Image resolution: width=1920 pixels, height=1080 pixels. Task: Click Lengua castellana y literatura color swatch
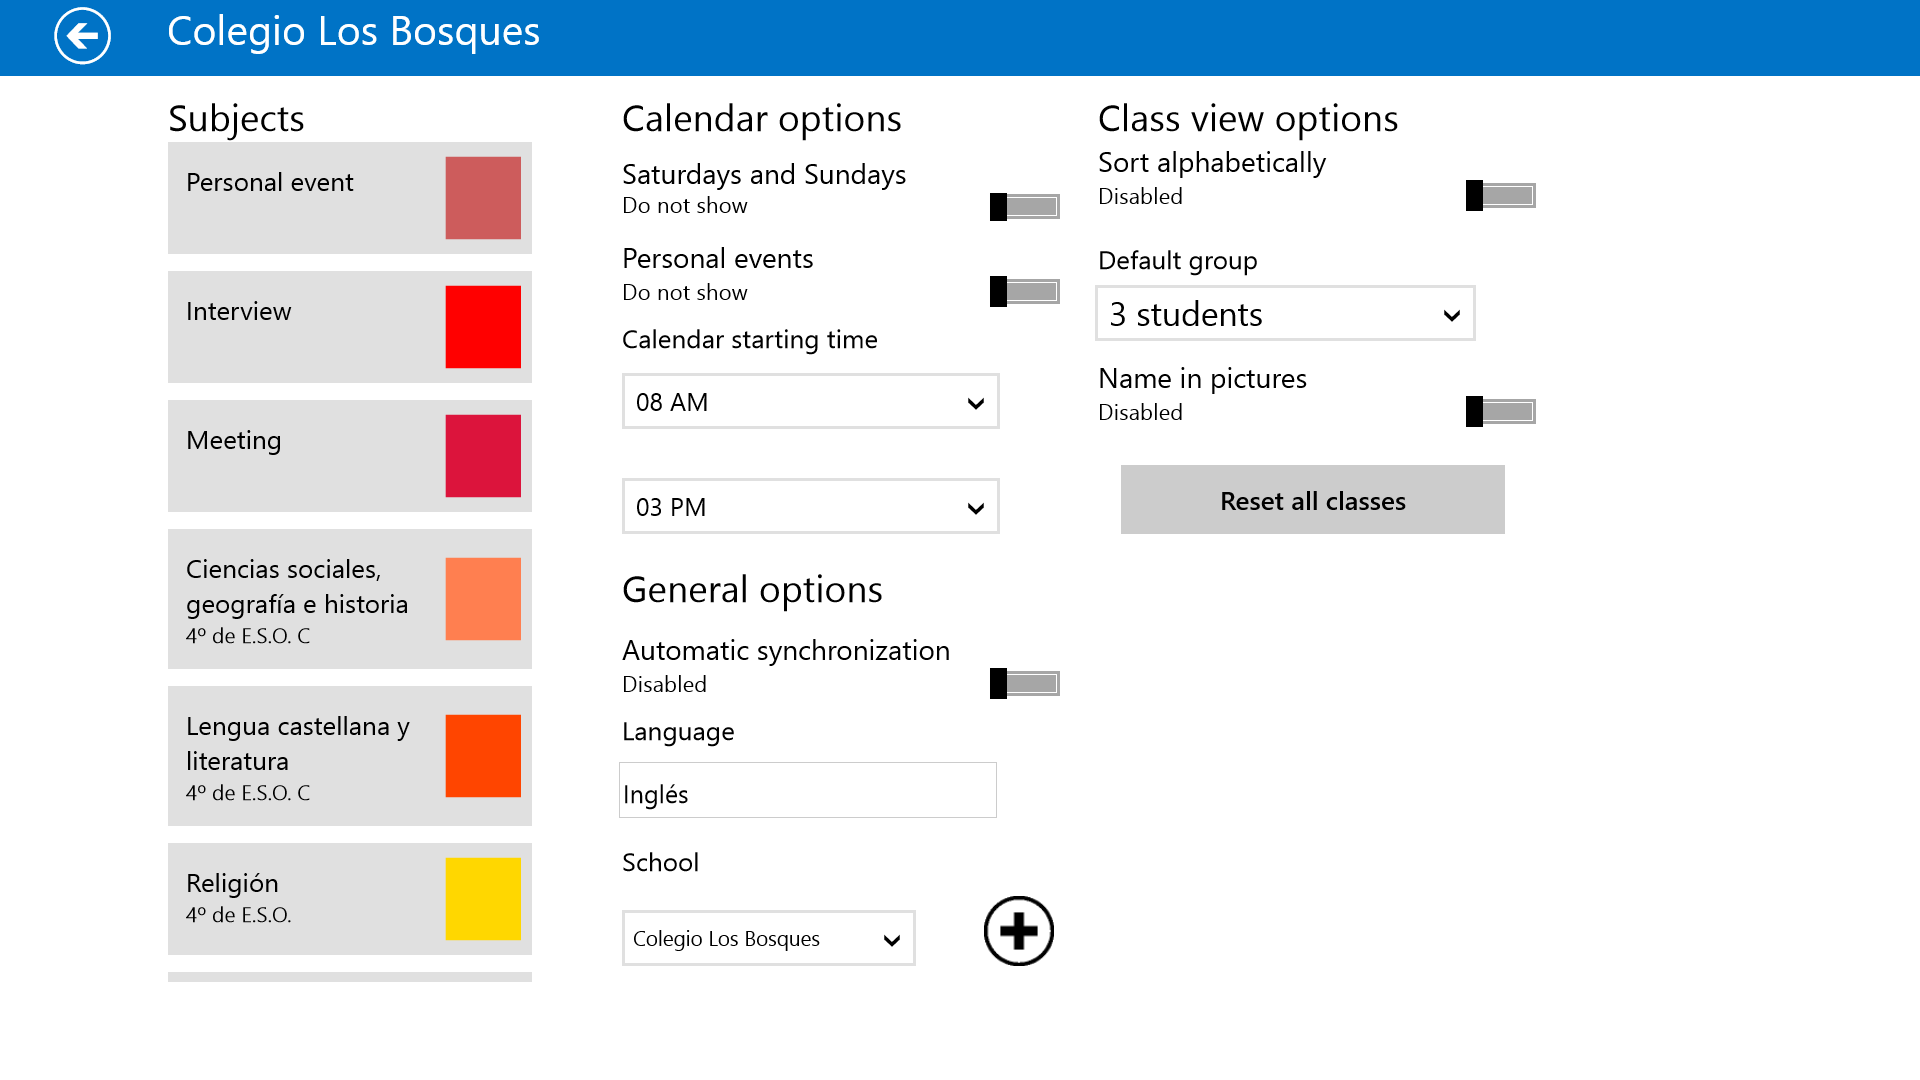(x=483, y=756)
